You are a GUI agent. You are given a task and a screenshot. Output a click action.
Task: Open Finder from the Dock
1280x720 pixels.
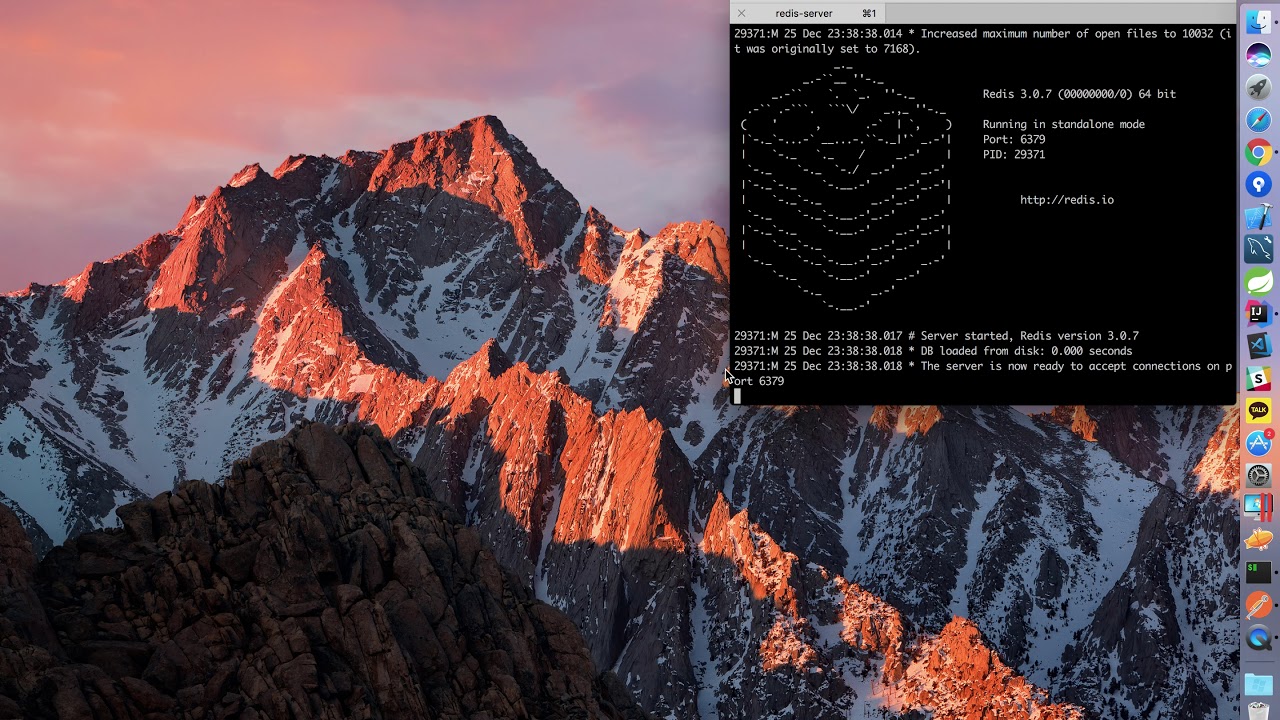(1259, 23)
